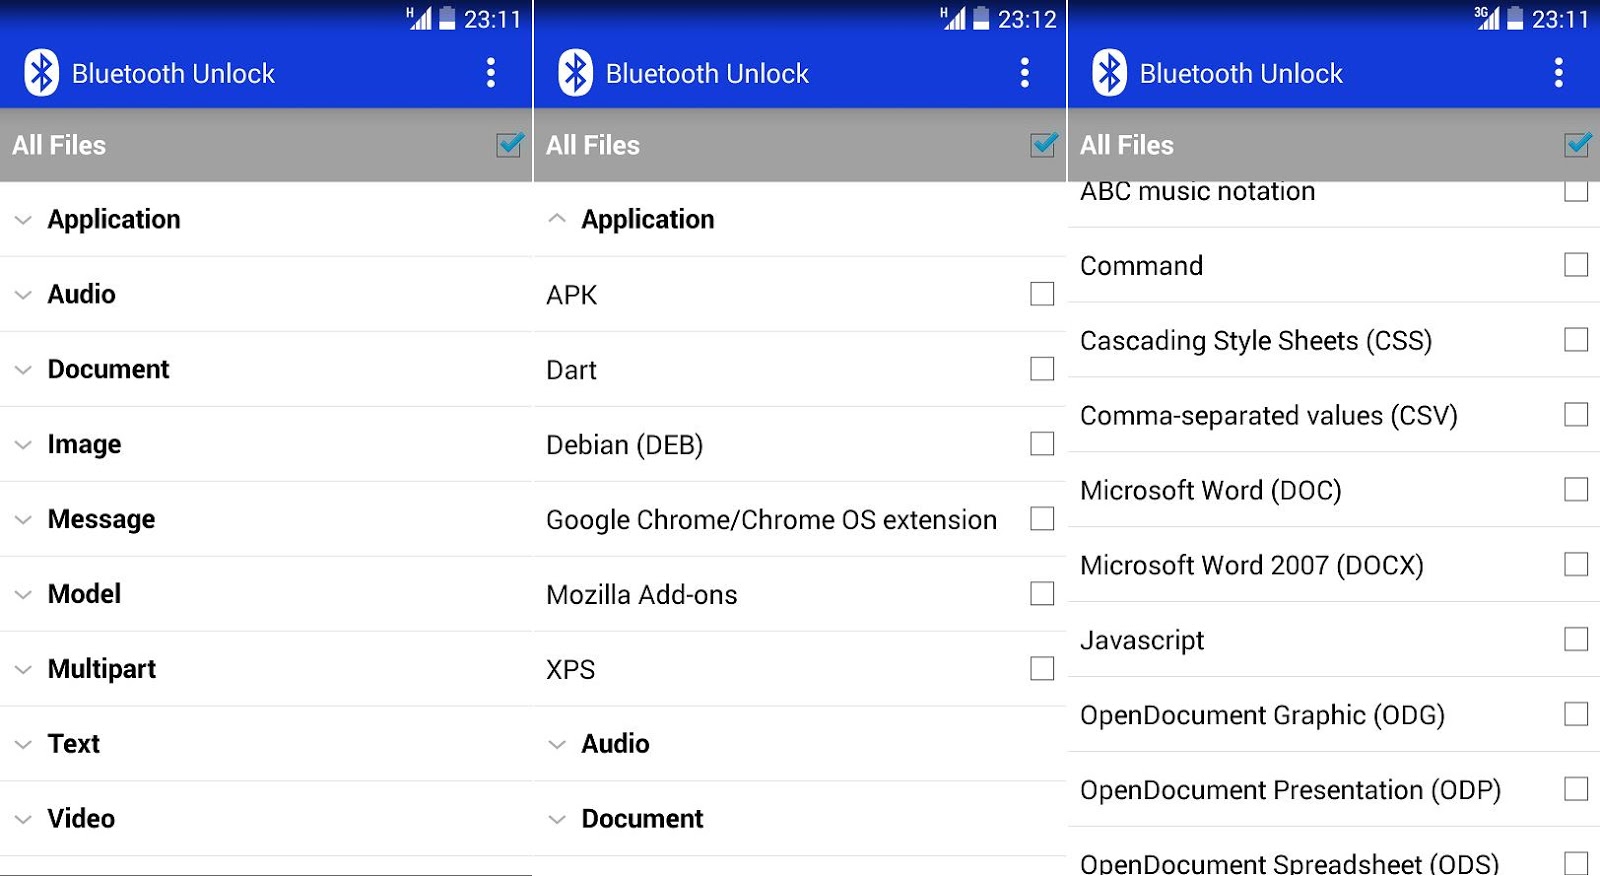Image resolution: width=1600 pixels, height=876 pixels.
Task: Tap Bluetooth Unlock title in the left screen
Action: [173, 74]
